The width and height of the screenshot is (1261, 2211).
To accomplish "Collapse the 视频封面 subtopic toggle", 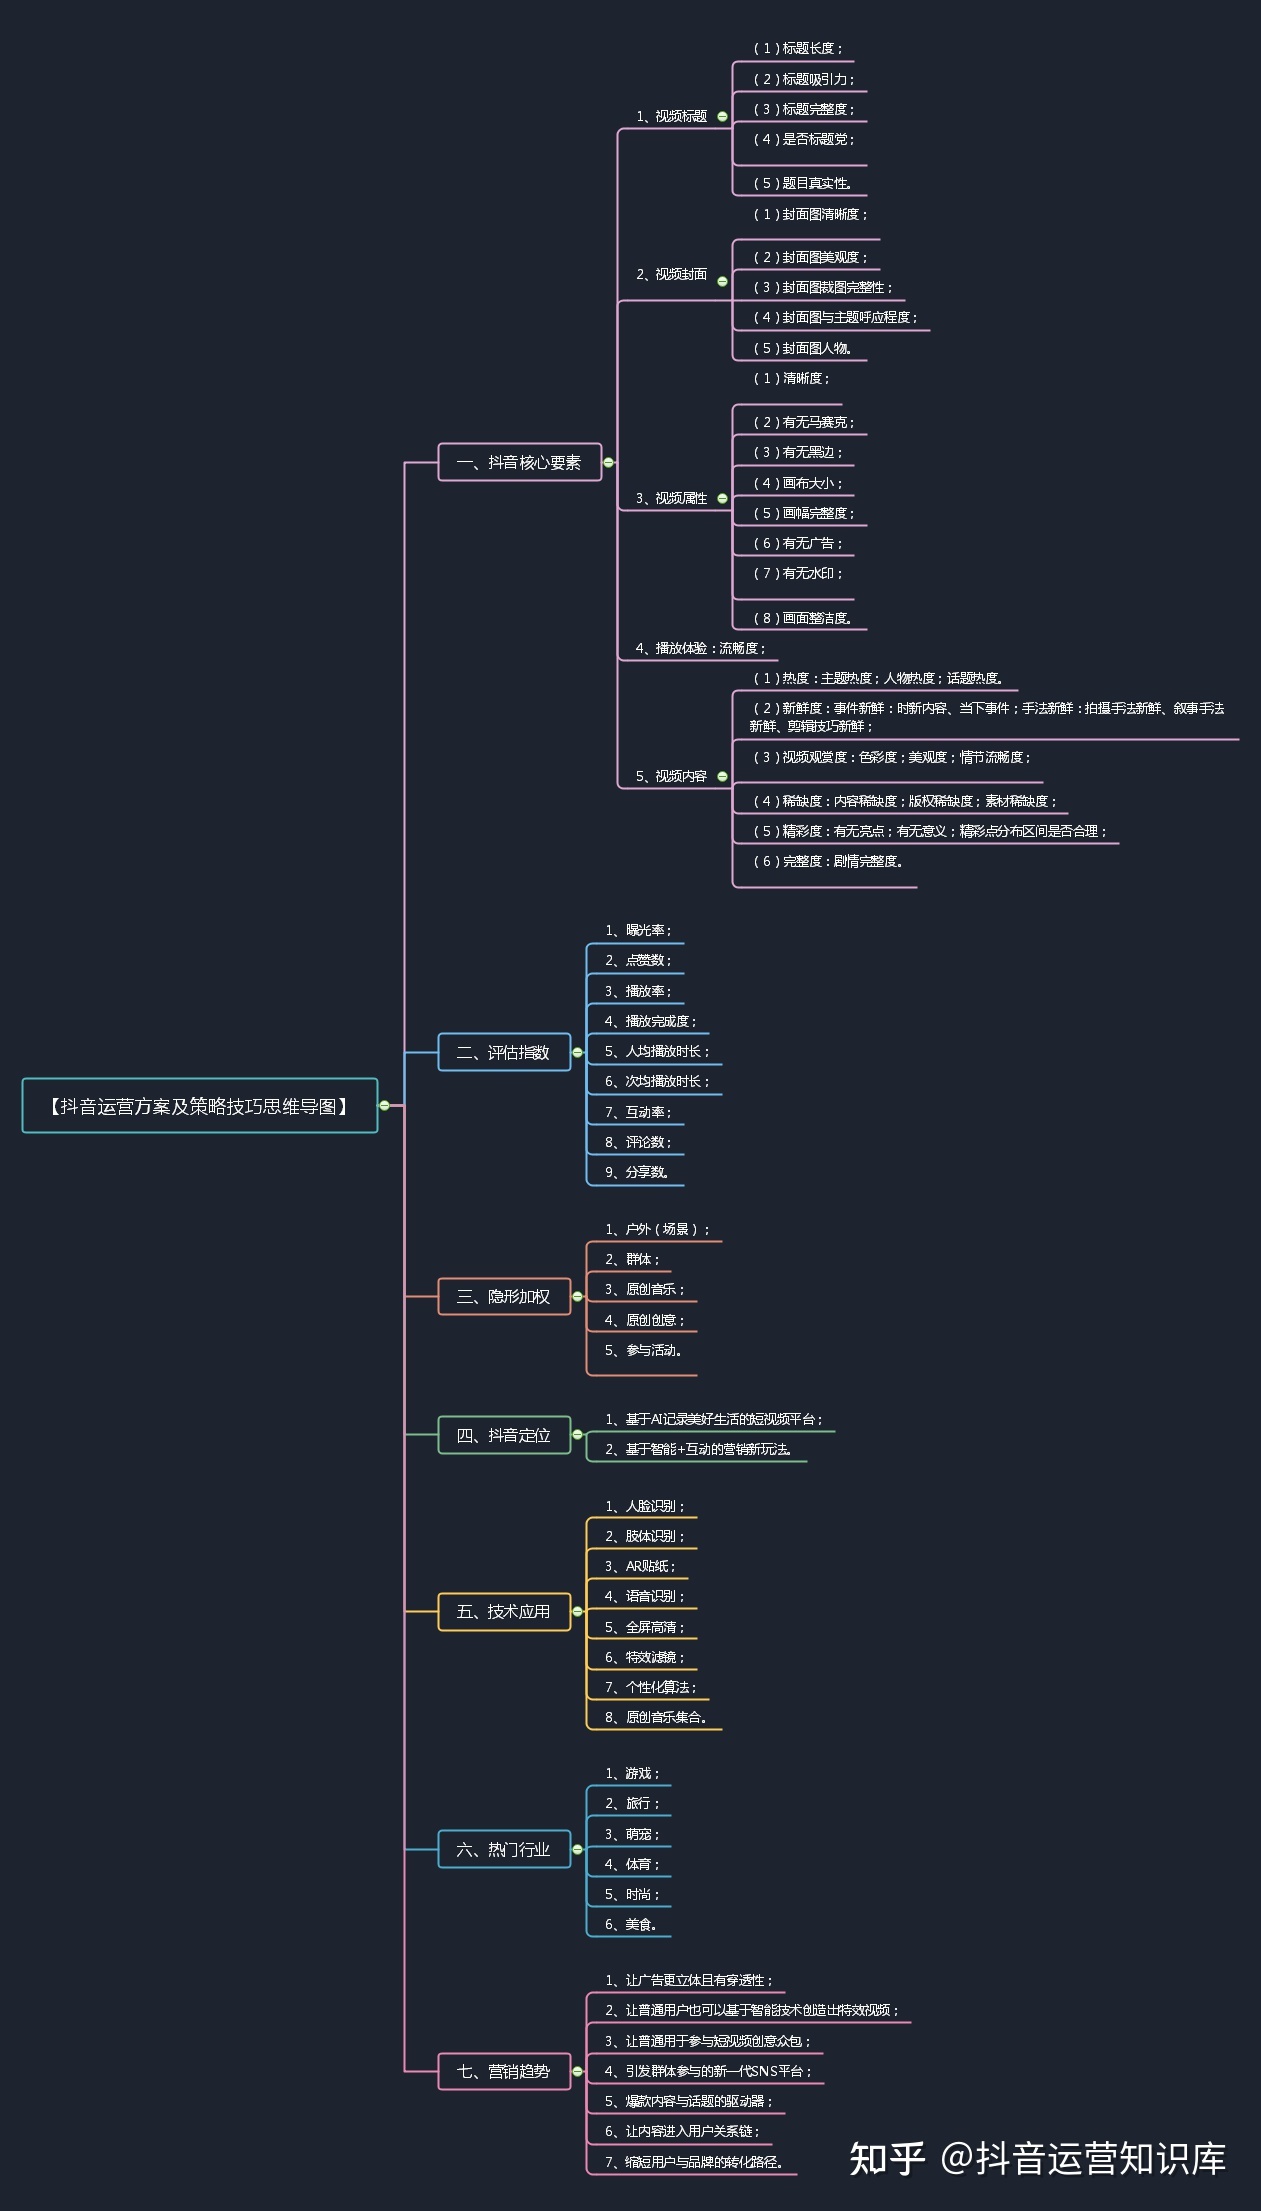I will [x=722, y=281].
